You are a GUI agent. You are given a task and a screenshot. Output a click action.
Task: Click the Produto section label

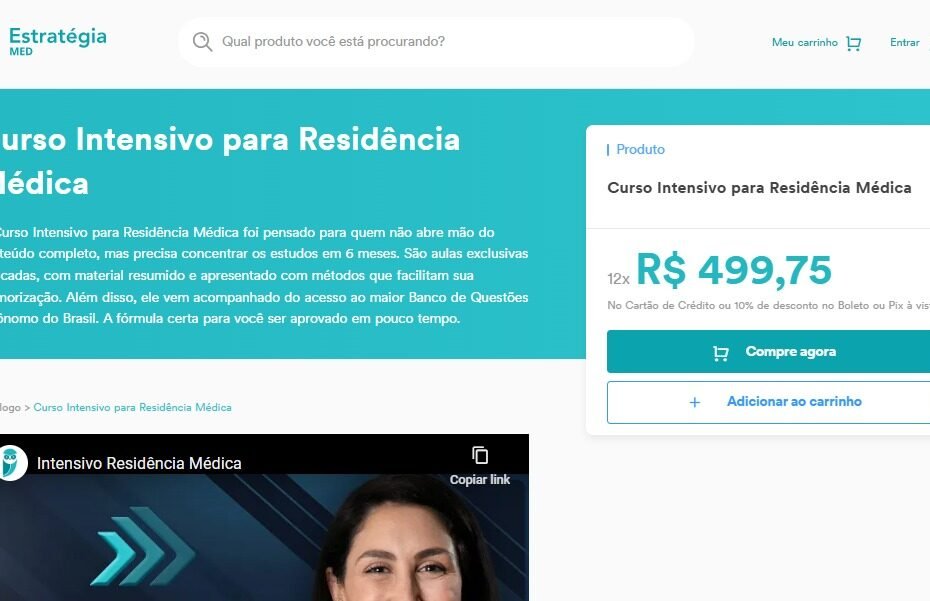pyautogui.click(x=640, y=150)
